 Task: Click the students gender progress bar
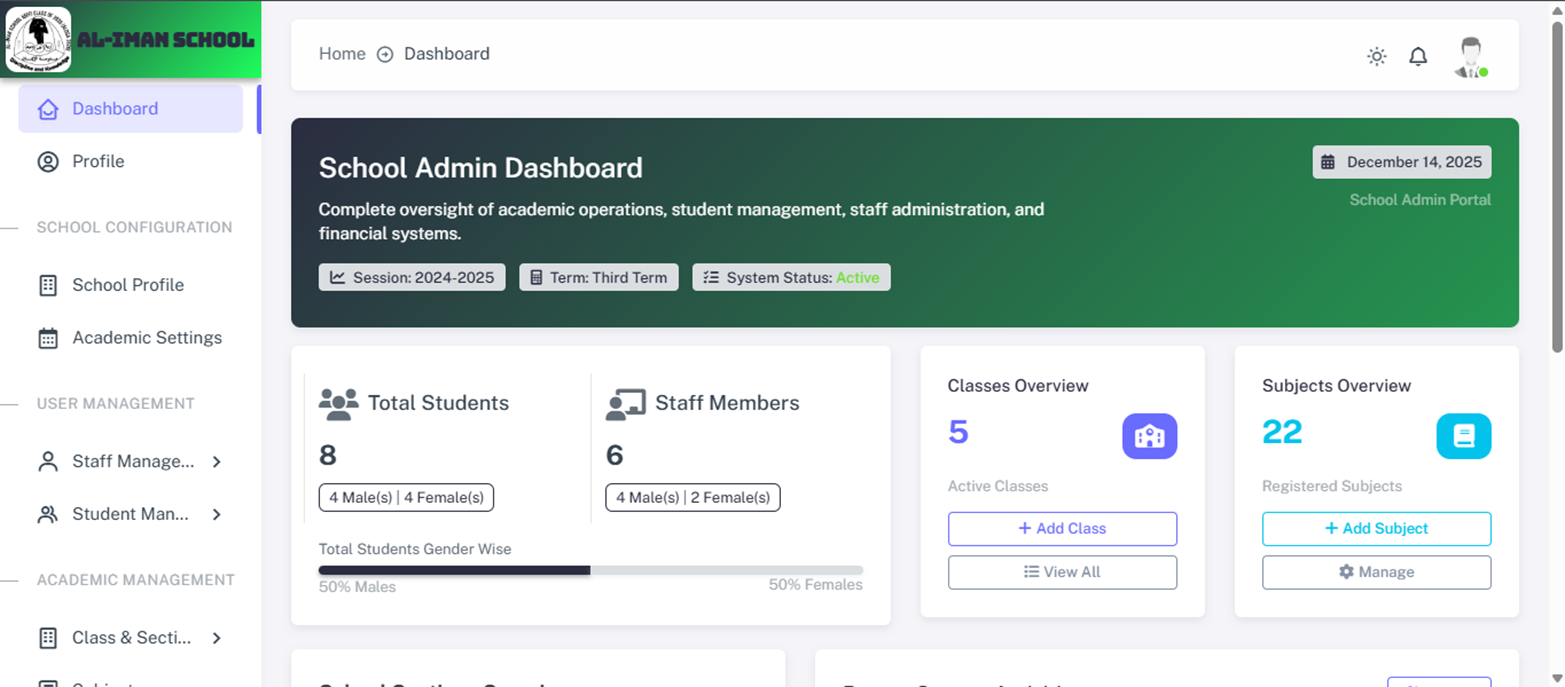click(590, 570)
